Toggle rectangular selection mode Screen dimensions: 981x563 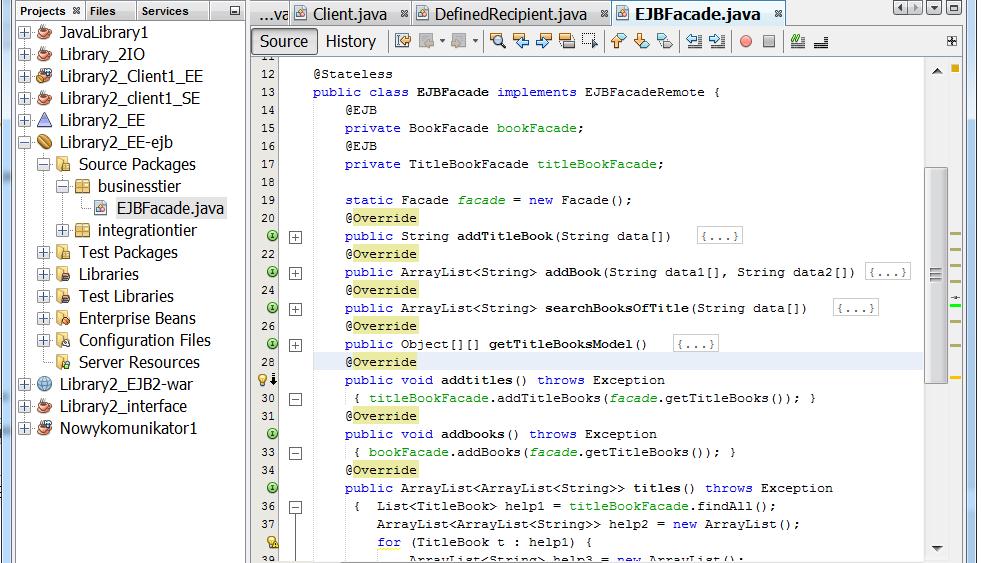click(589, 41)
